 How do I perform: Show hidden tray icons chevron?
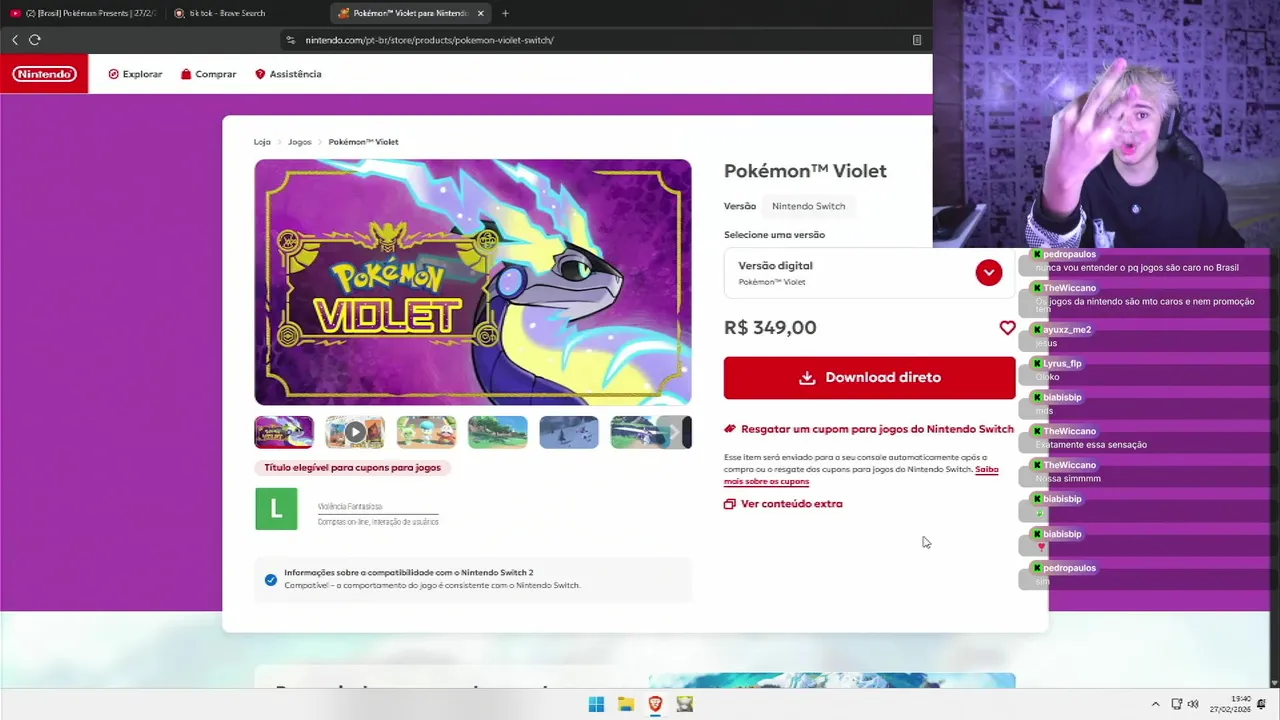(x=1156, y=704)
